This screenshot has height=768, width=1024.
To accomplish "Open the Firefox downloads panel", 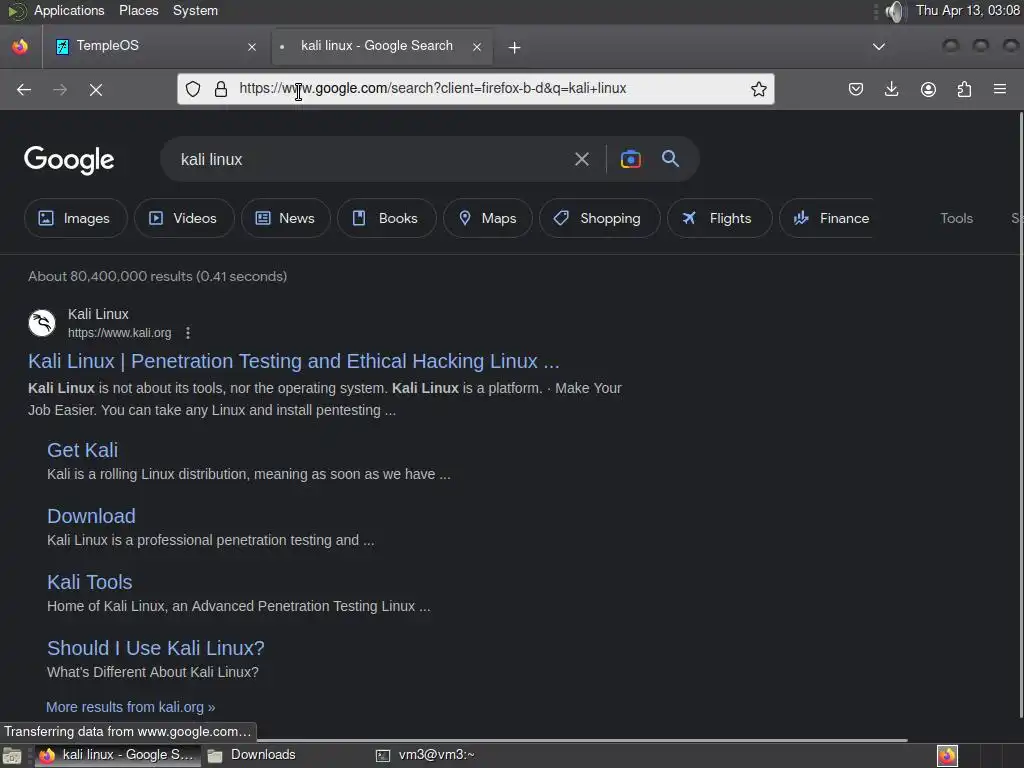I will 891,89.
